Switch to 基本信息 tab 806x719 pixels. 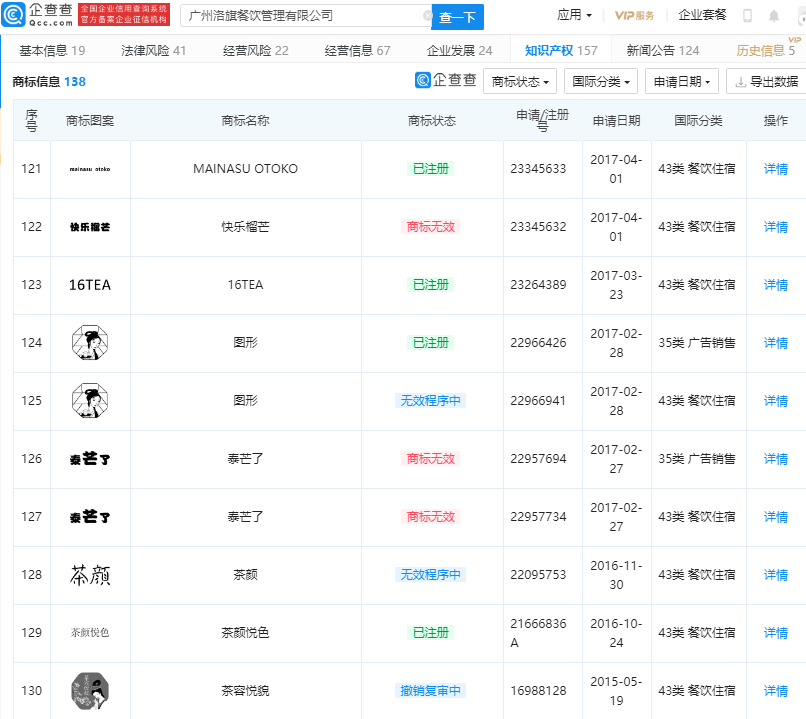[x=52, y=50]
